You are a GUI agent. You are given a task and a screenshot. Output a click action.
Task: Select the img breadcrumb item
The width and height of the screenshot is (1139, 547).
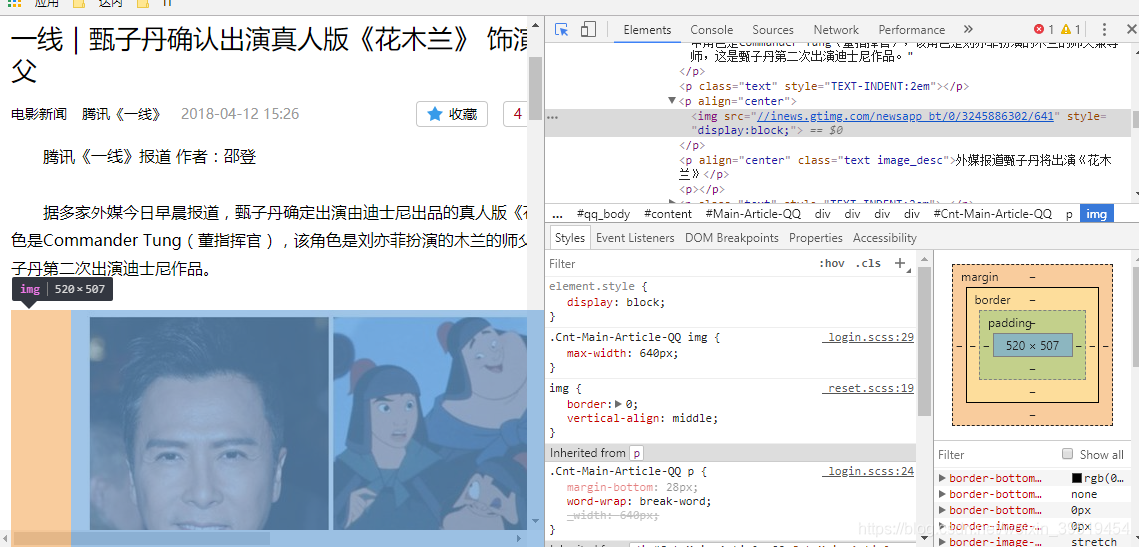click(1097, 214)
